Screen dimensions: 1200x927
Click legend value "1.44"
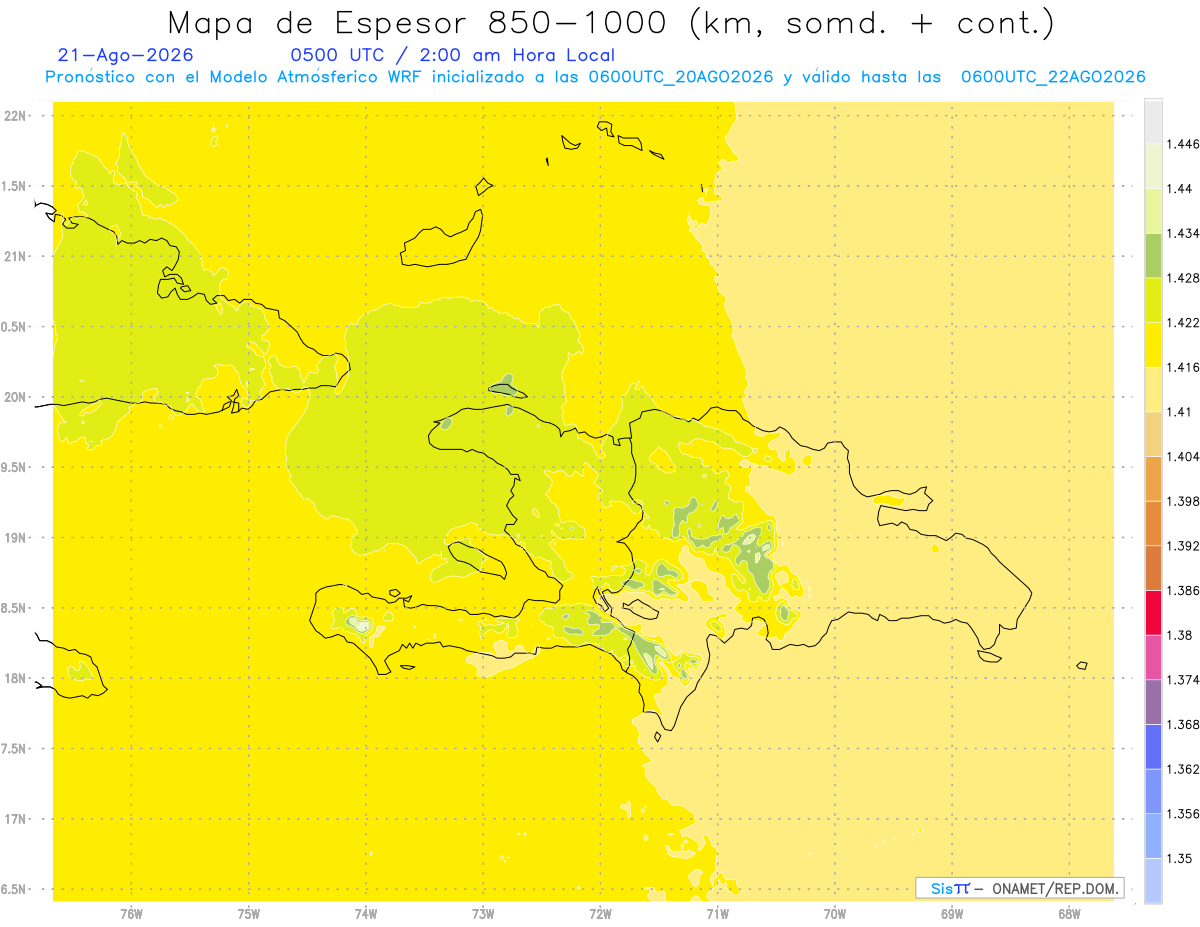[1181, 189]
